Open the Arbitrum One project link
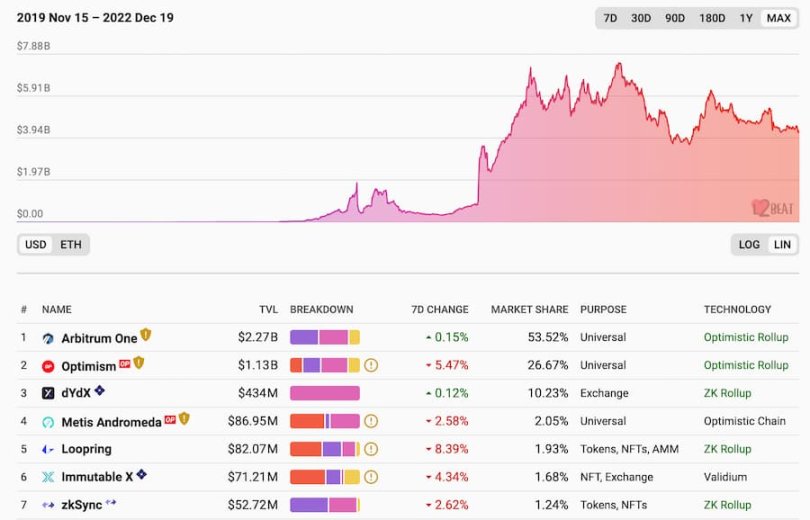 99,339
